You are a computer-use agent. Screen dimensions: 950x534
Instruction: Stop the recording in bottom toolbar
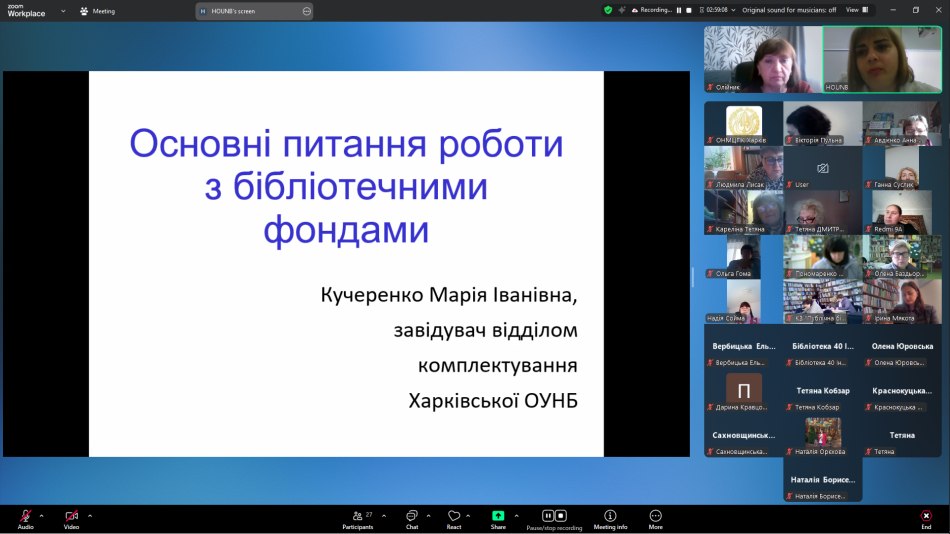561,516
